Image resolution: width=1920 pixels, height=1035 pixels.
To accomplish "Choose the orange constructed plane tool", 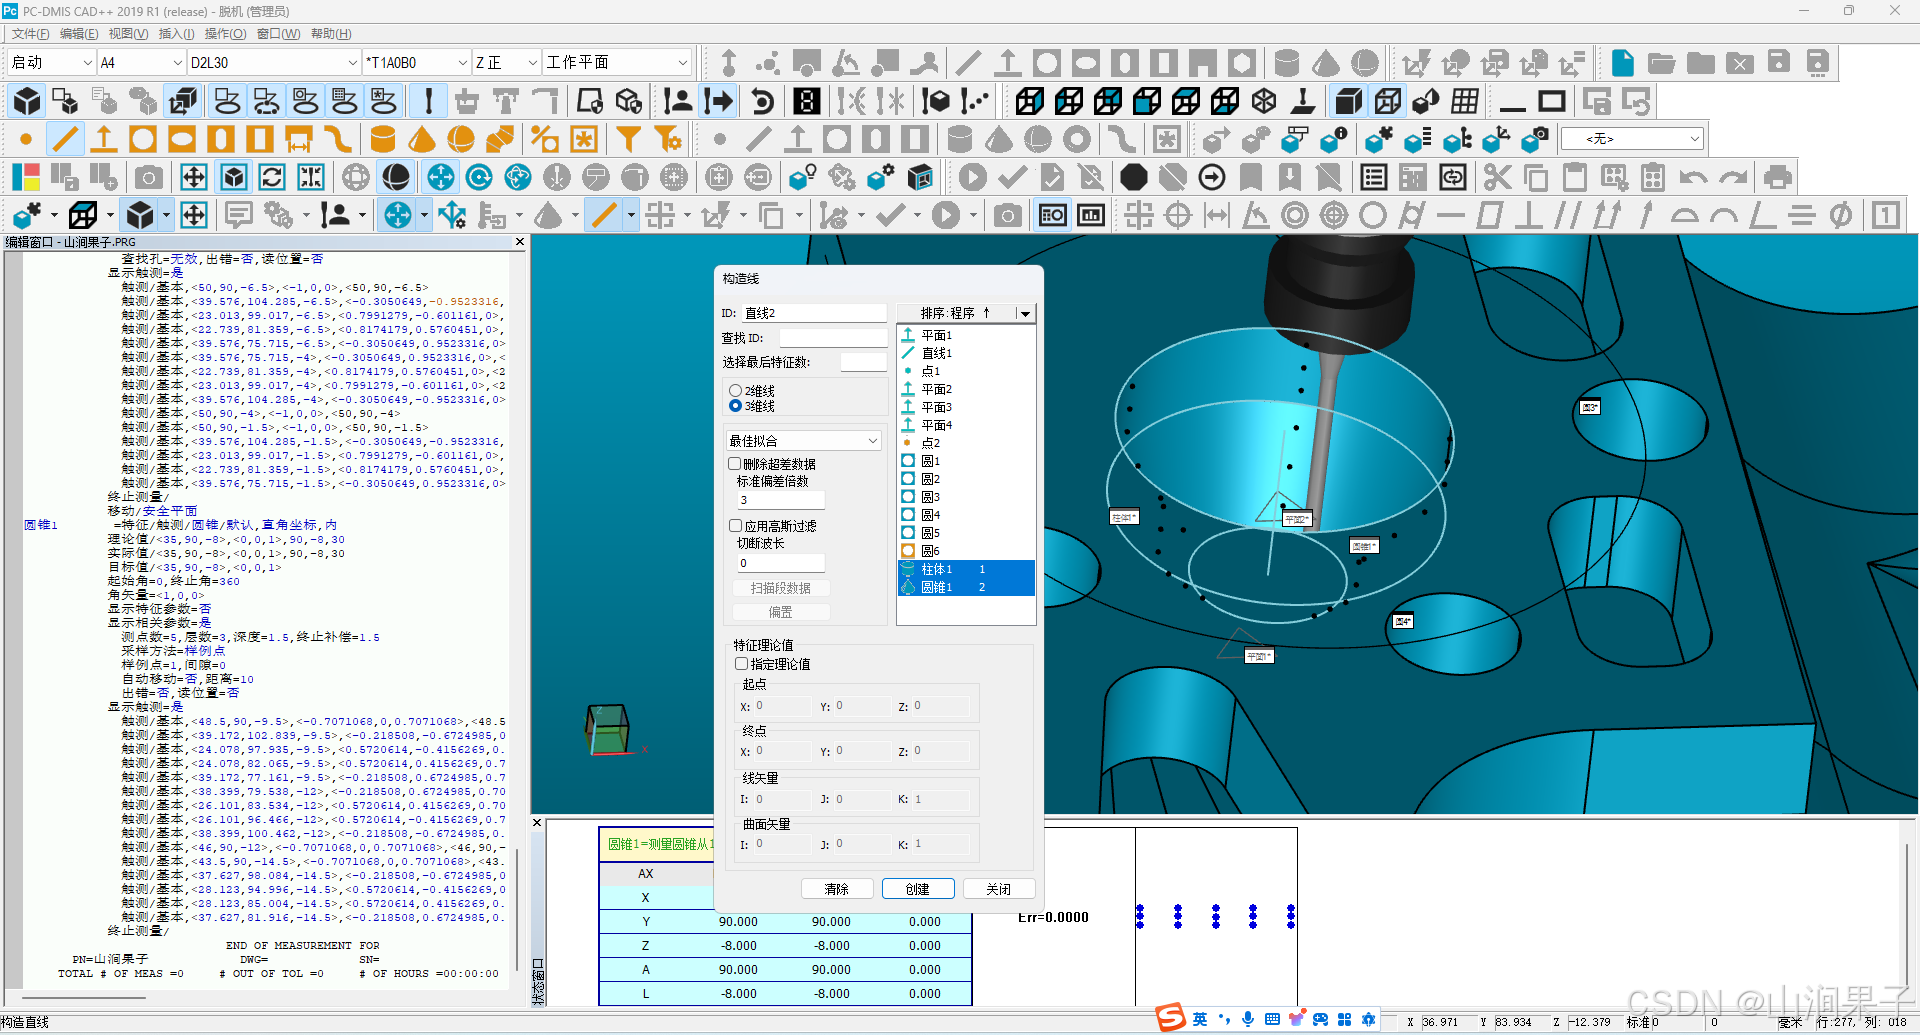I will click(104, 139).
